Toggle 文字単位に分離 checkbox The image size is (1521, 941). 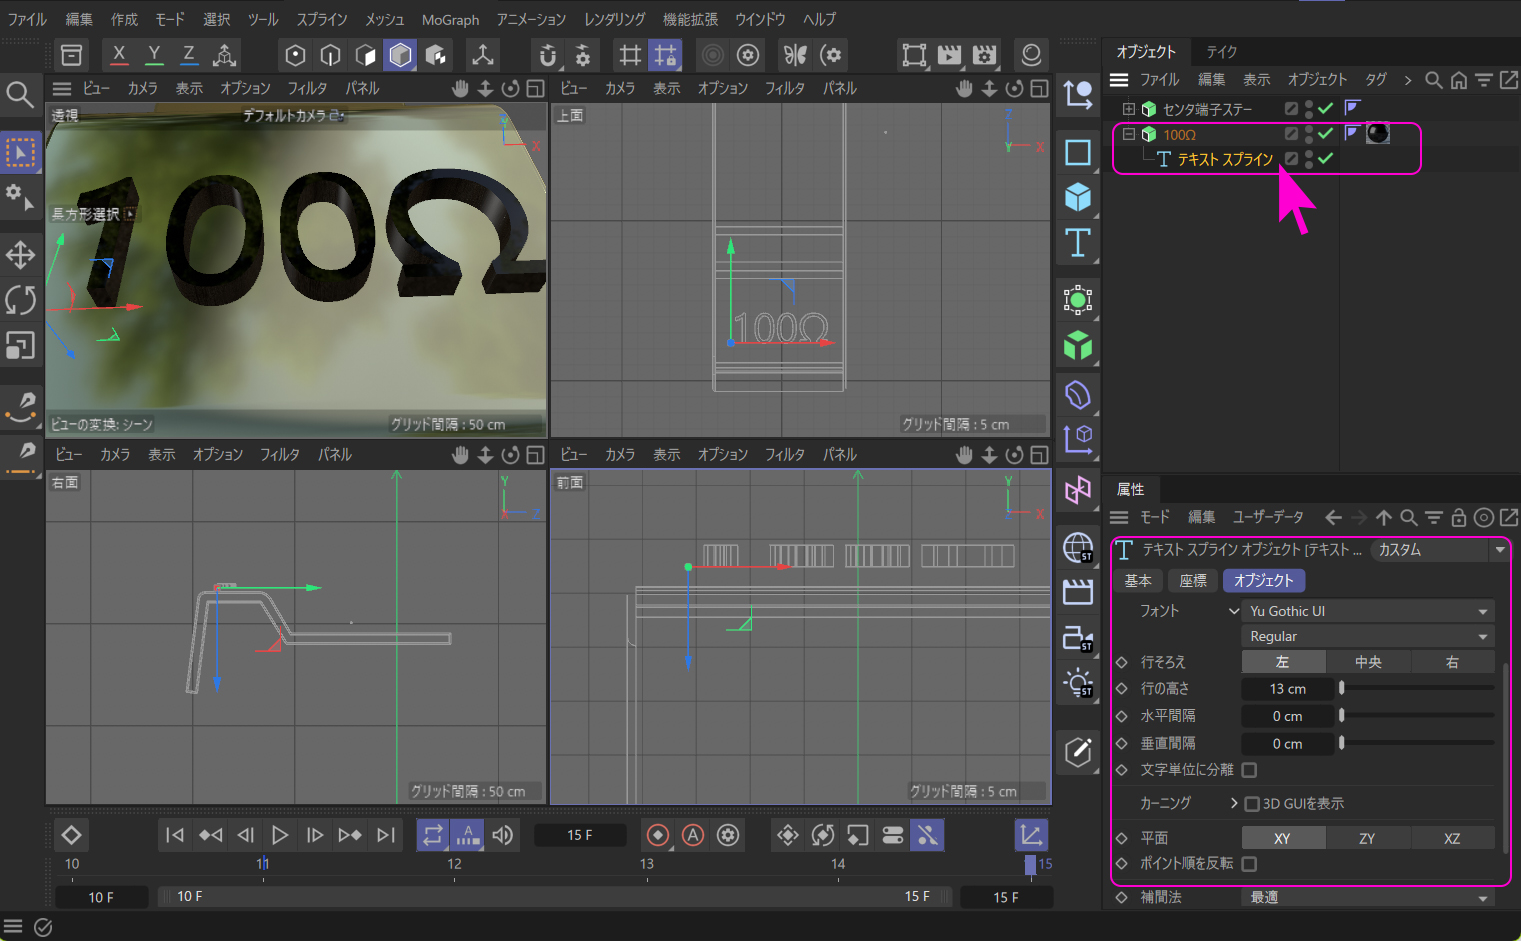(1249, 770)
